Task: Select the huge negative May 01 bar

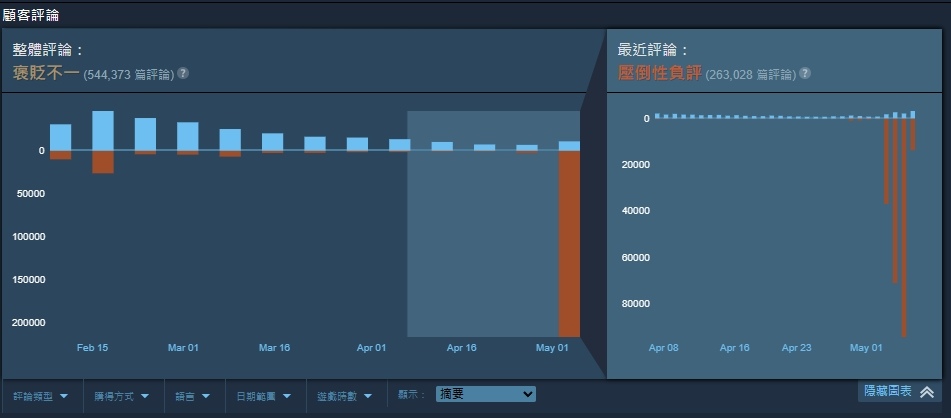Action: tap(569, 243)
